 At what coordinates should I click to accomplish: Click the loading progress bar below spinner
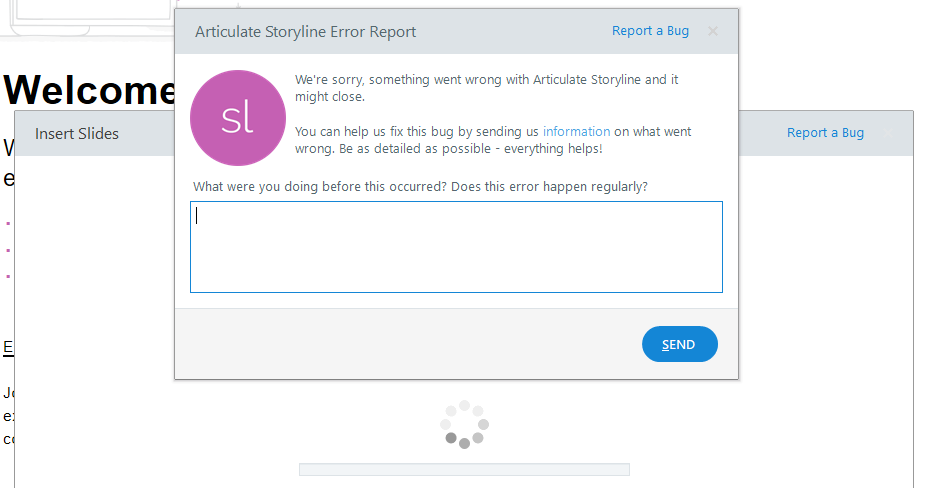tap(464, 469)
